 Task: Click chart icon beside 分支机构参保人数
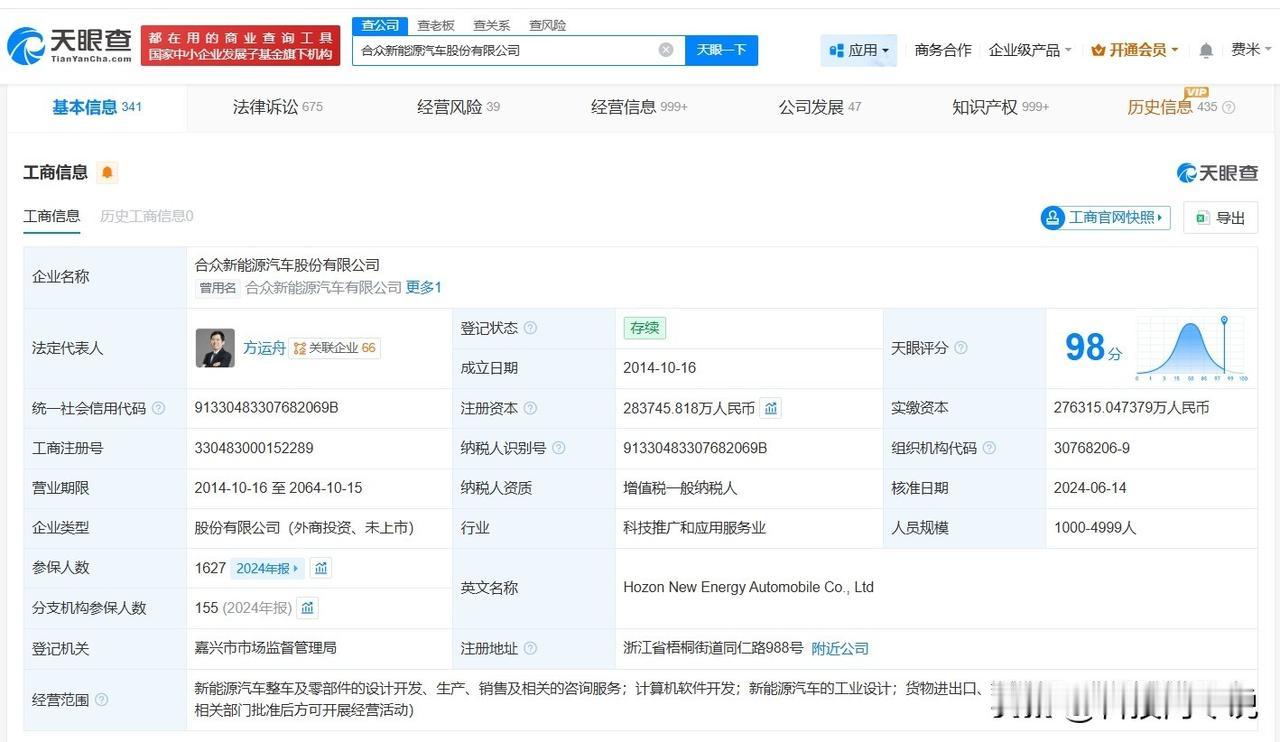click(308, 608)
